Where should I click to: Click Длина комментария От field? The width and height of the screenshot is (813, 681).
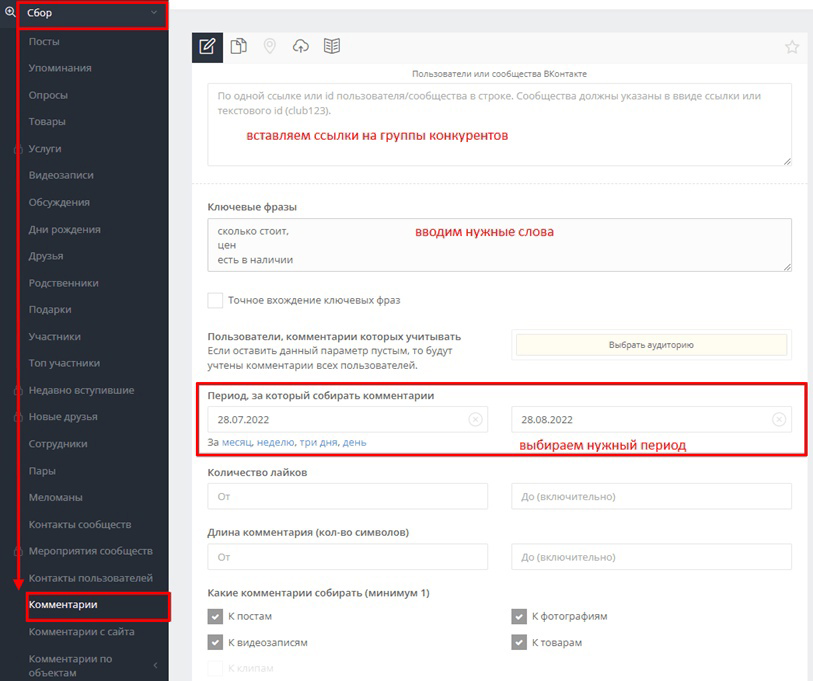tap(347, 557)
